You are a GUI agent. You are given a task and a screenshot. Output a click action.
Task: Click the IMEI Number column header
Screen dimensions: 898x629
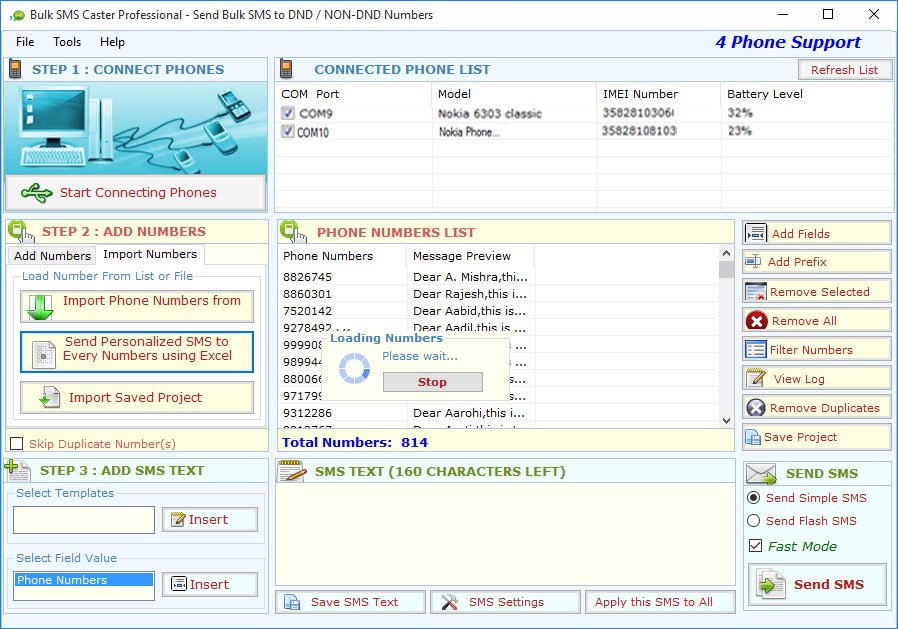click(659, 94)
